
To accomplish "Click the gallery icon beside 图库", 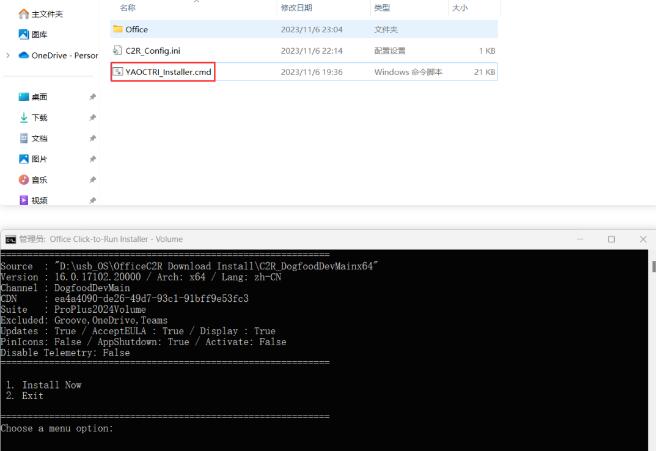I will tap(24, 34).
